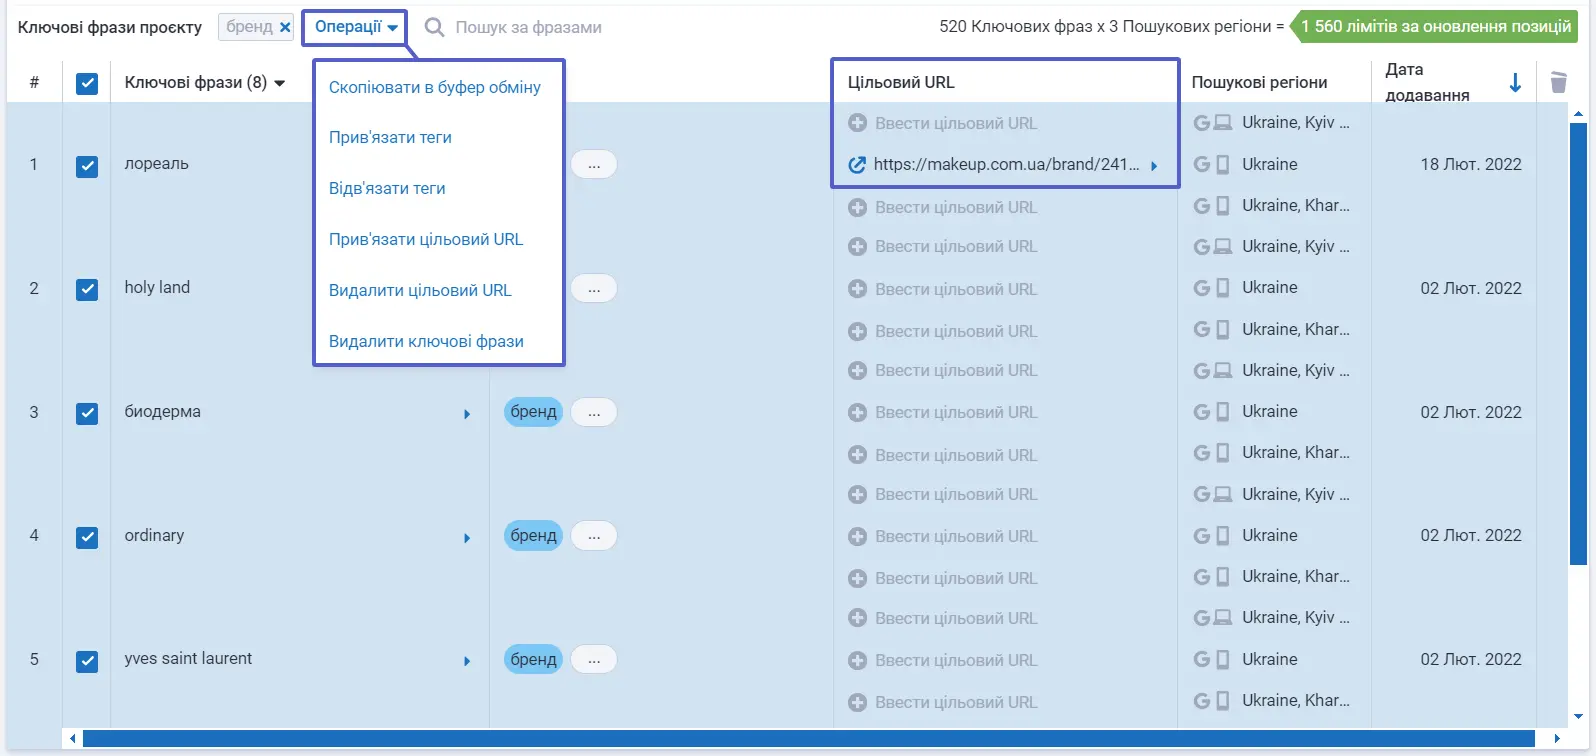Image resolution: width=1596 pixels, height=756 pixels.
Task: Click the trash icon in table header
Action: 1558,82
